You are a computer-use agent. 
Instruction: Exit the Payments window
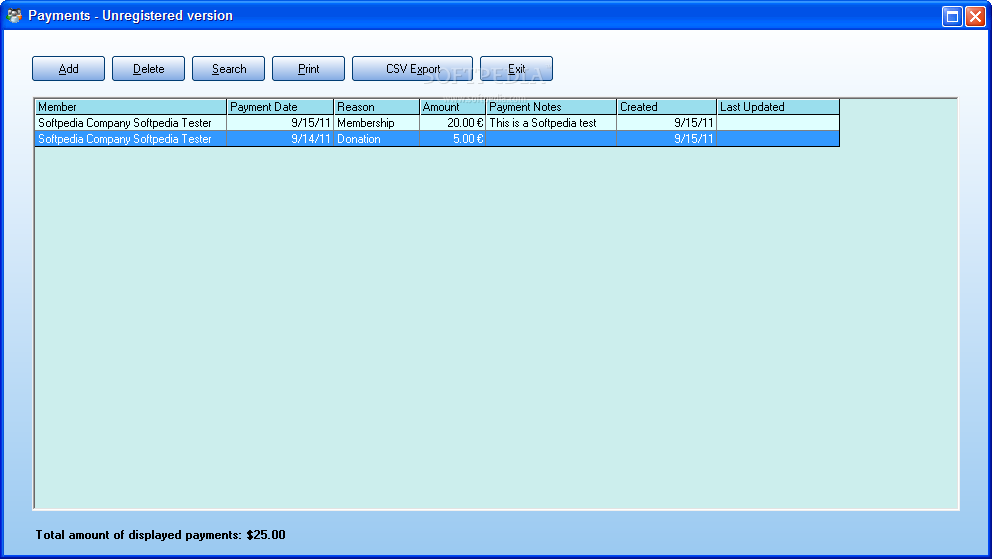[x=516, y=69]
